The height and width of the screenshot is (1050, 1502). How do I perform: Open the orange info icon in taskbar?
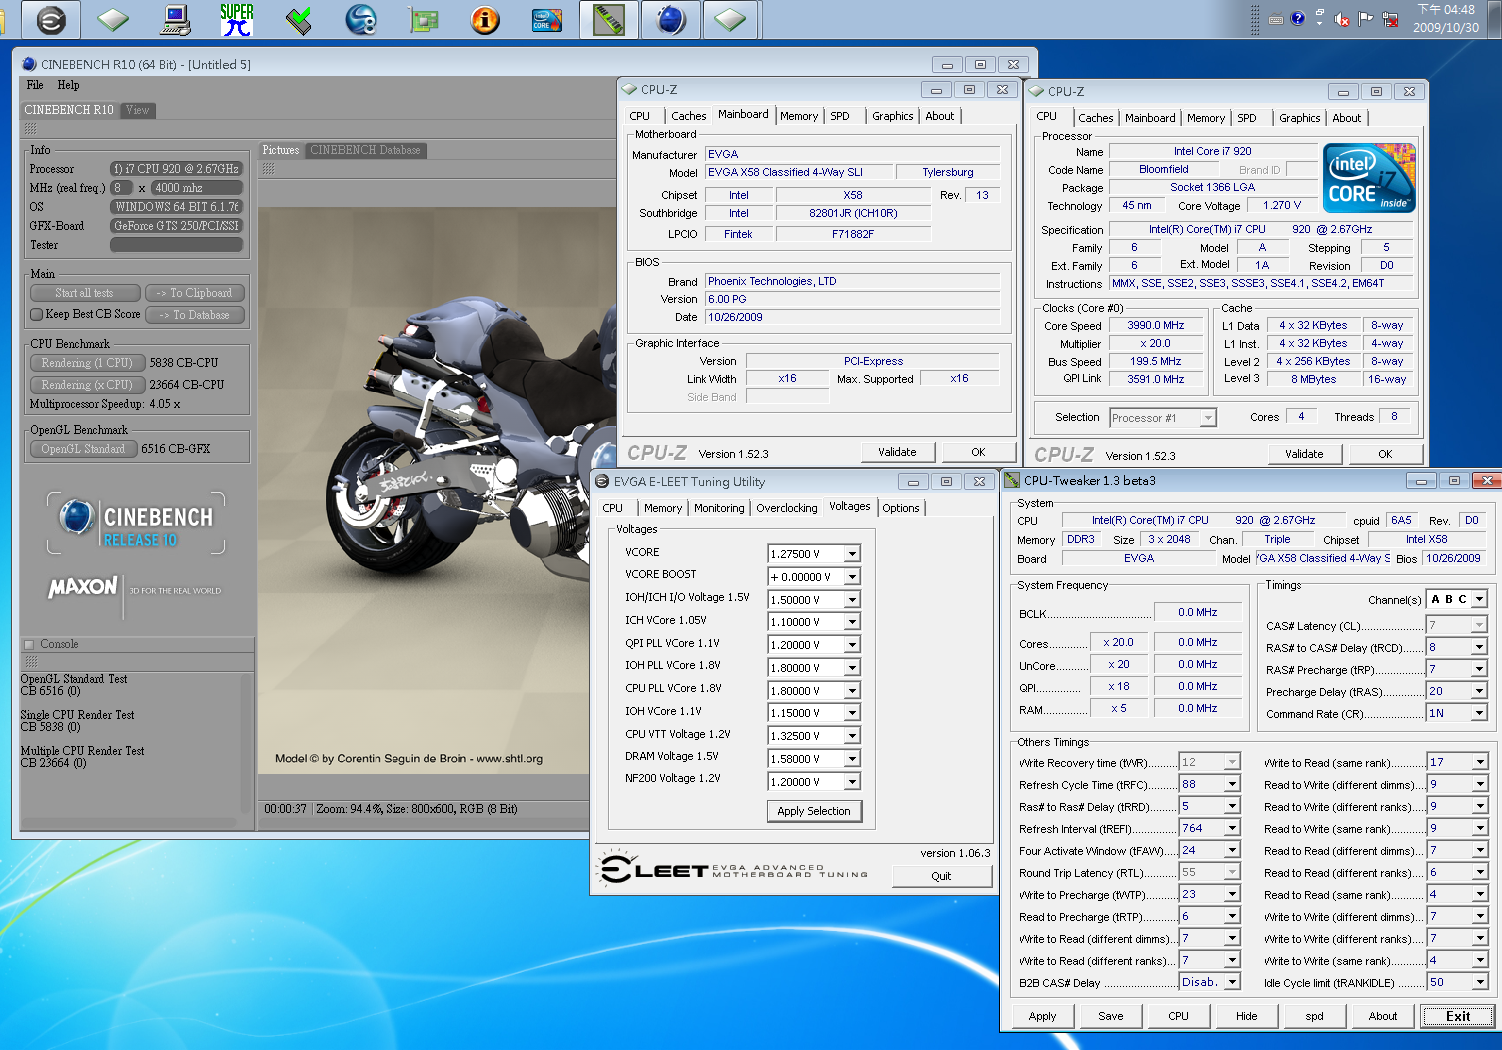coord(485,20)
